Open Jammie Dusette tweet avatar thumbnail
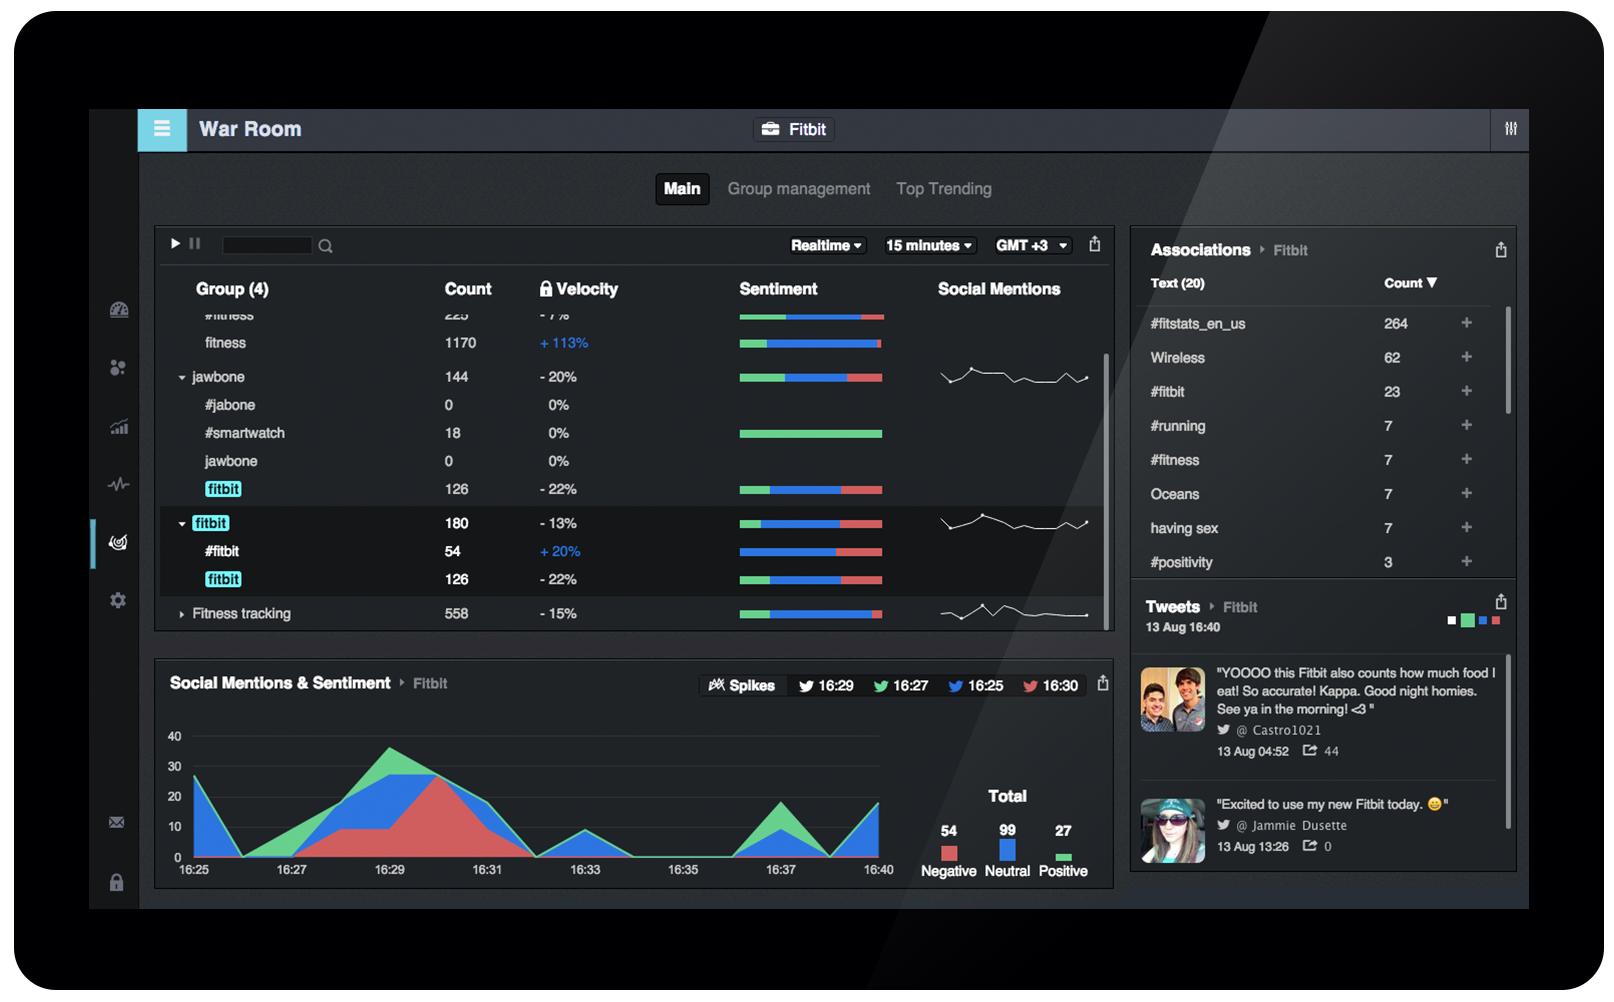Viewport: 1614px width, 1002px height. point(1173,831)
